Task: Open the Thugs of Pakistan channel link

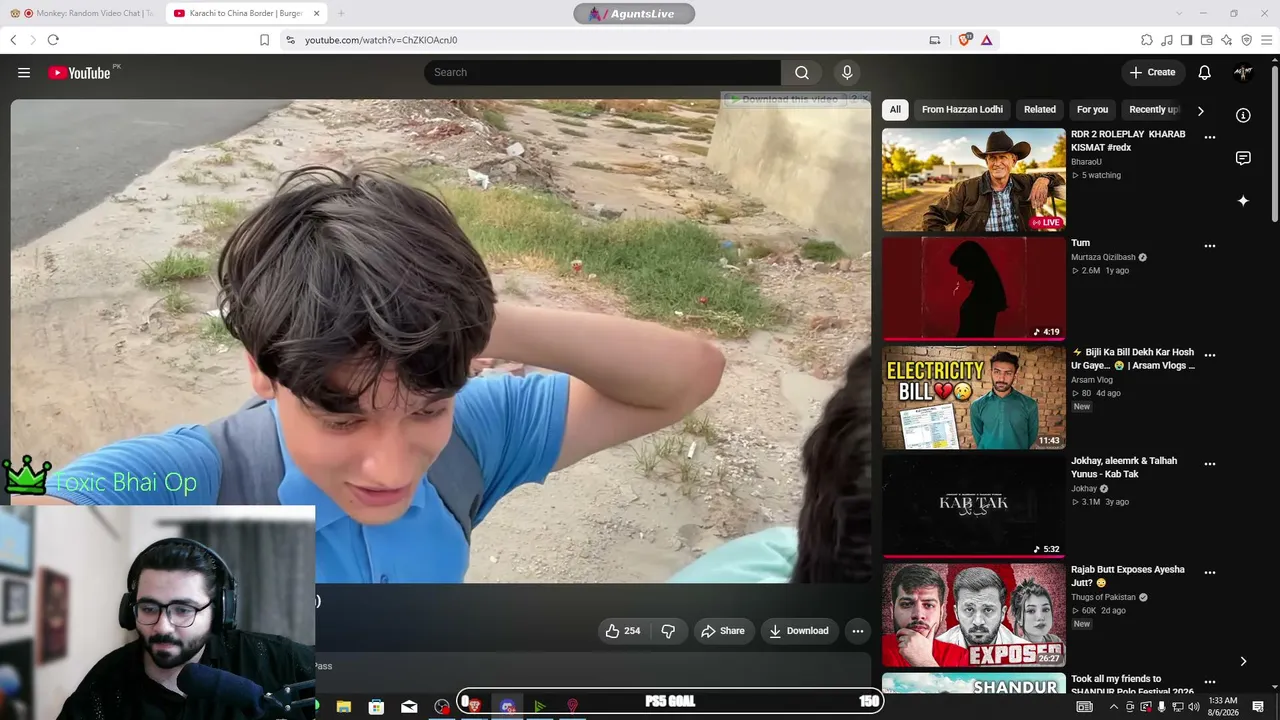Action: tap(1104, 597)
